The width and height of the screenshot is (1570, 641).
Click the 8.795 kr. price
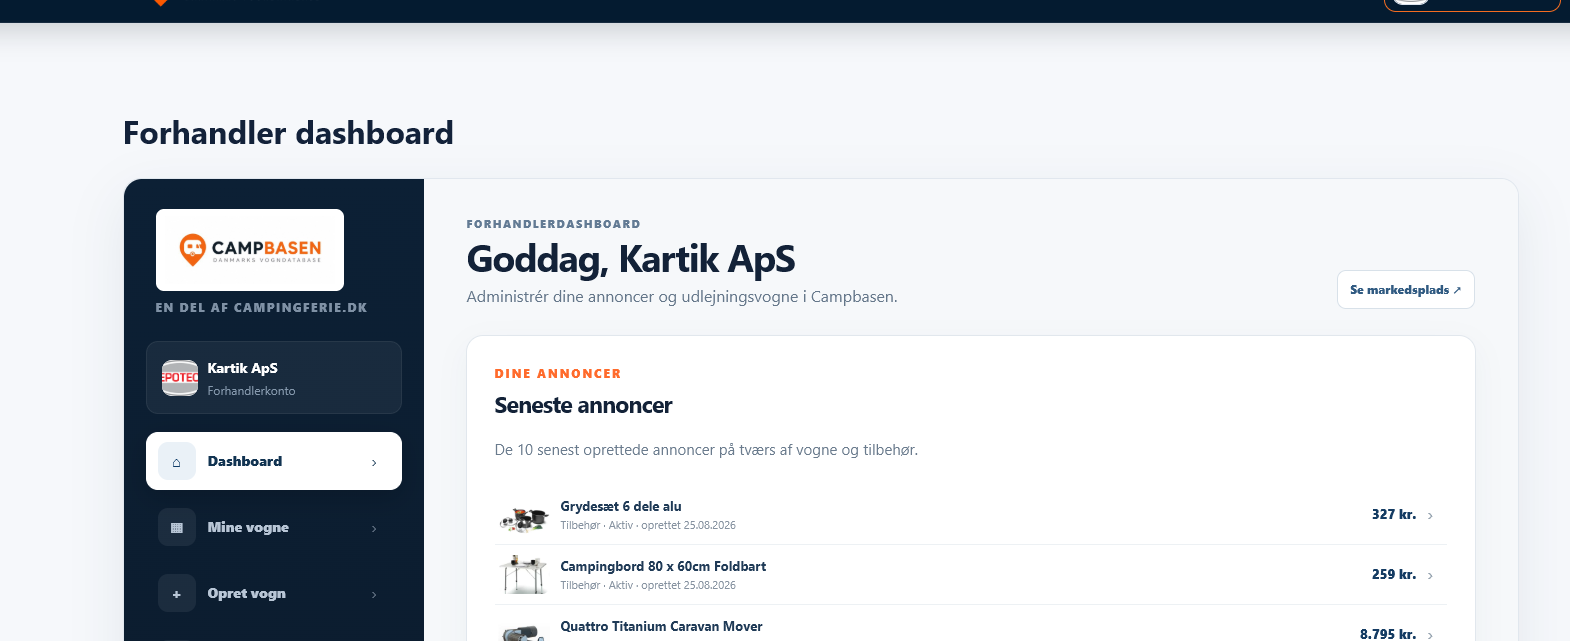tap(1388, 634)
